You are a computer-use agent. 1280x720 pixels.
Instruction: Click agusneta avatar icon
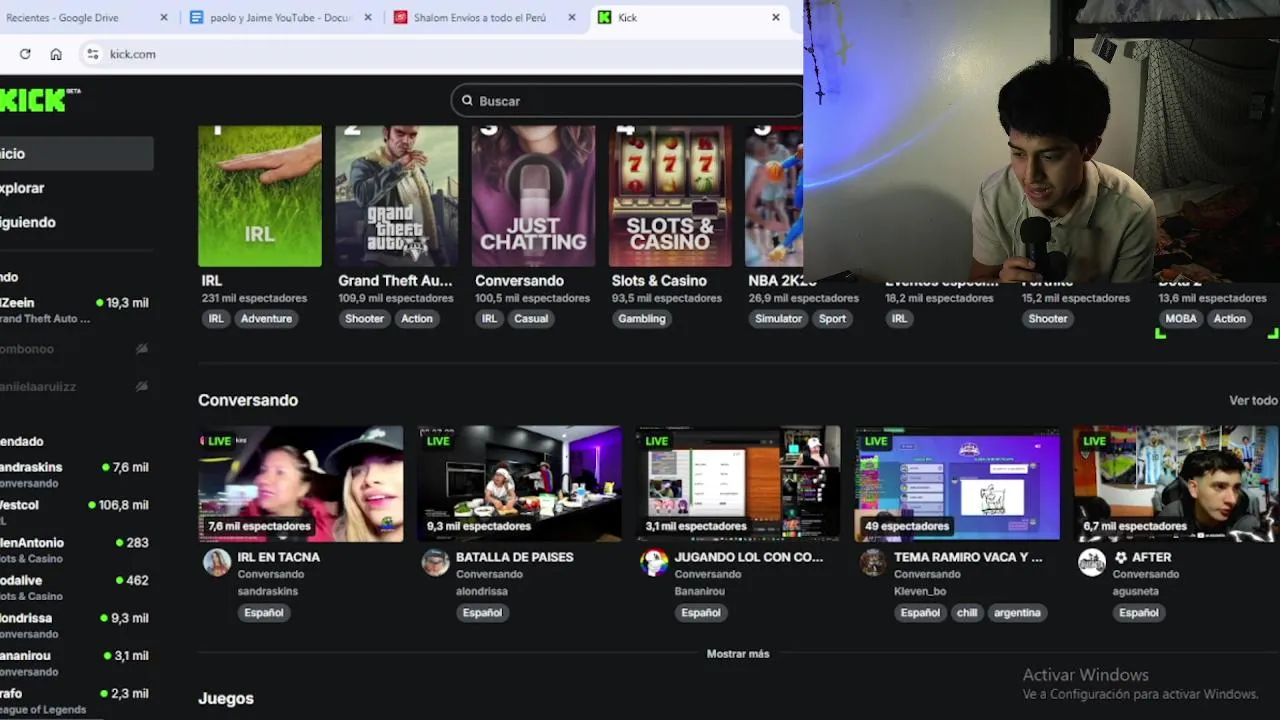(1092, 562)
